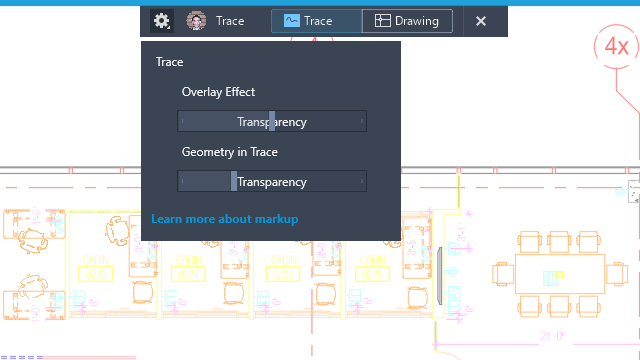Switch to Drawing editing mode
640x360 pixels.
(x=407, y=21)
